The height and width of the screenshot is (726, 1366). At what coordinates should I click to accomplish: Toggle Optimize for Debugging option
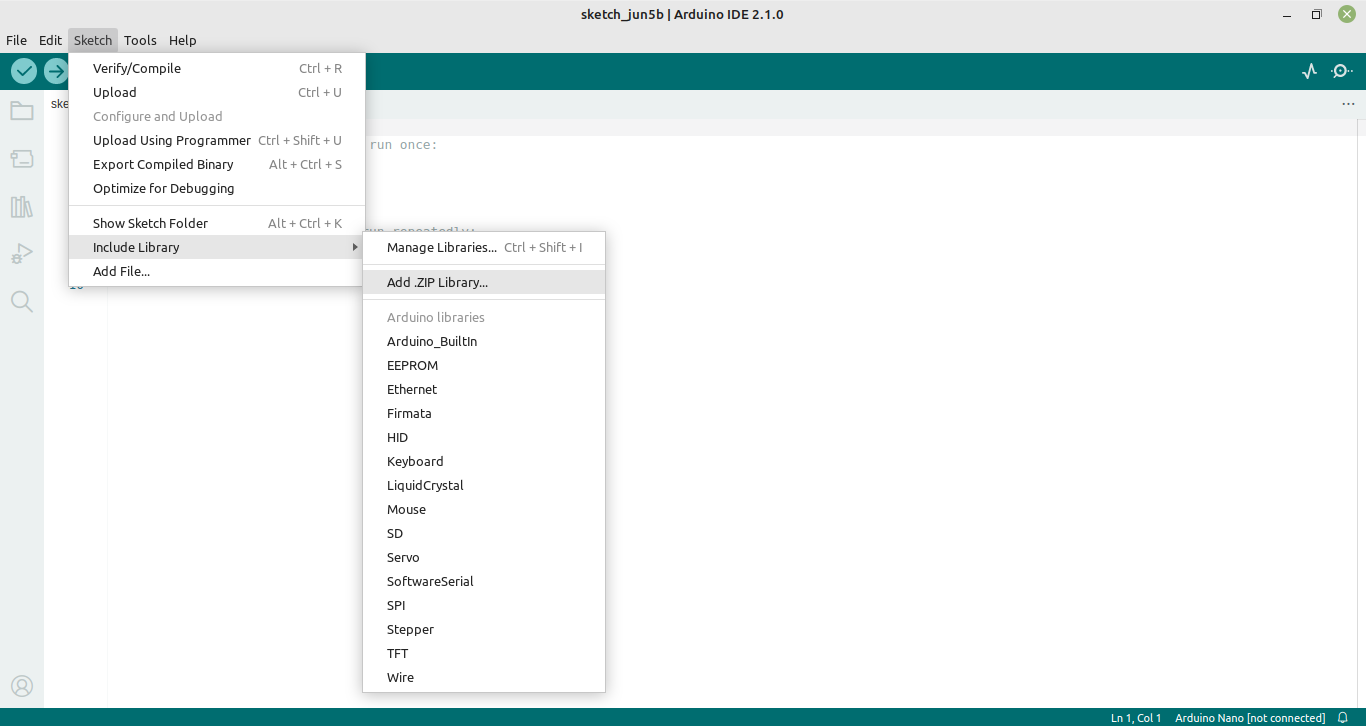point(217,188)
